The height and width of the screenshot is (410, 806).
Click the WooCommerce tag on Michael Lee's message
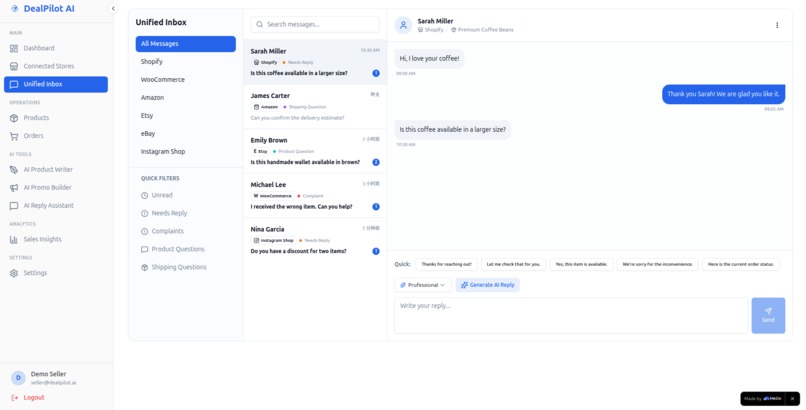[272, 196]
